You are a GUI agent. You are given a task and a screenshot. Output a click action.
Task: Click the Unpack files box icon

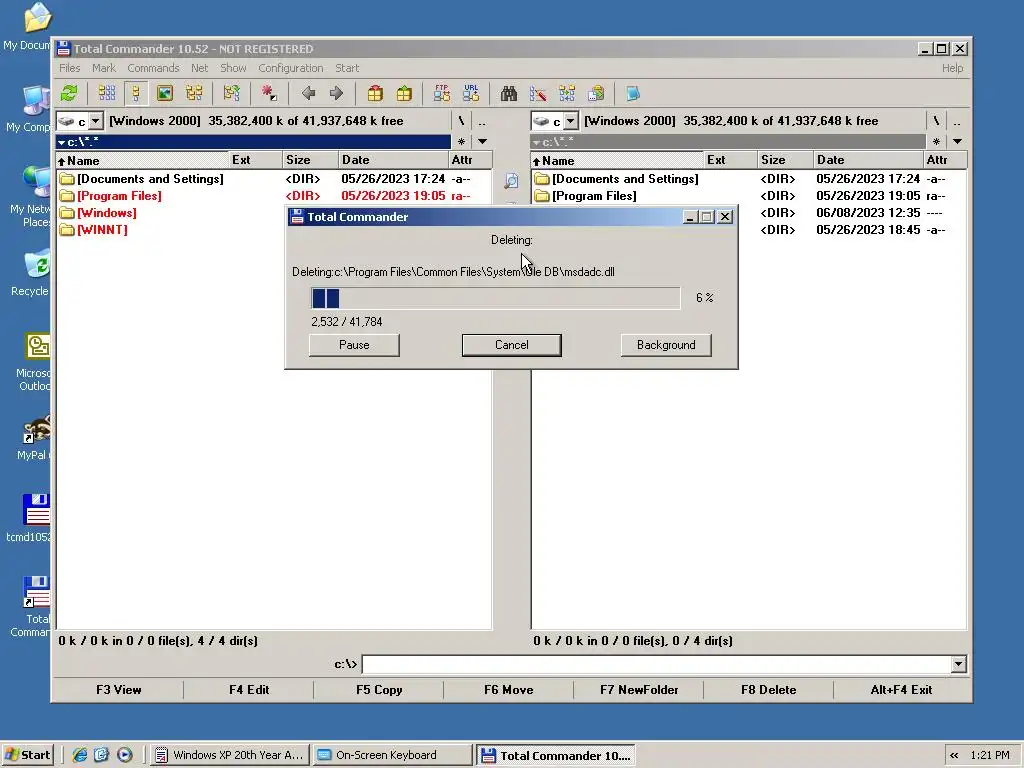coord(404,93)
